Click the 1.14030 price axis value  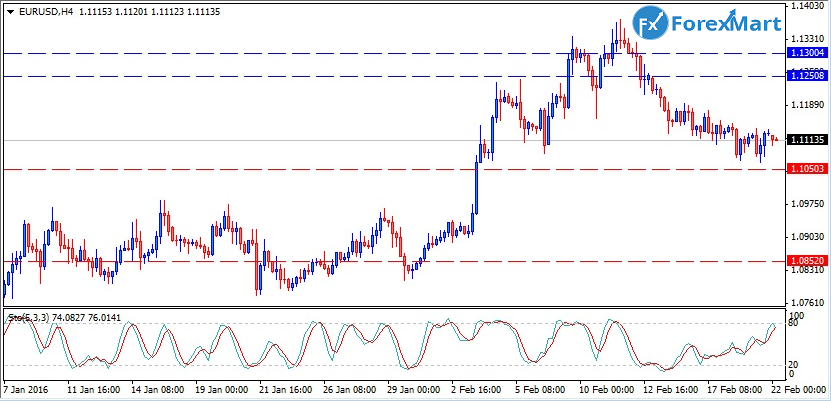point(805,6)
